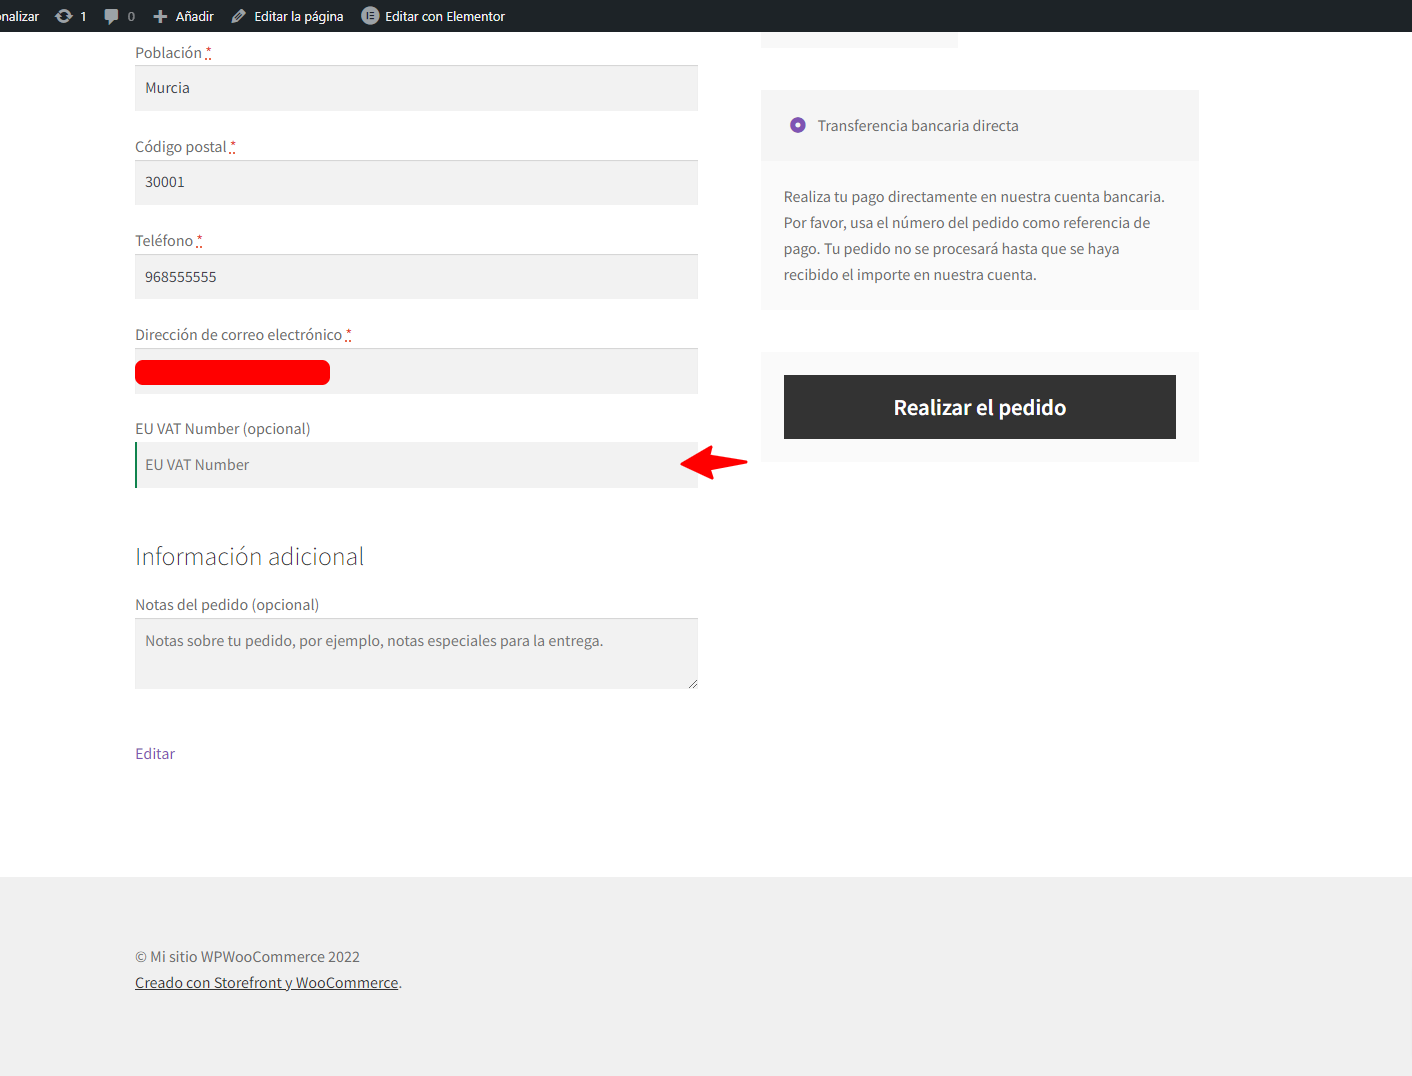The image size is (1412, 1076).
Task: Click the updates refresh icon in admin bar
Action: click(x=64, y=16)
